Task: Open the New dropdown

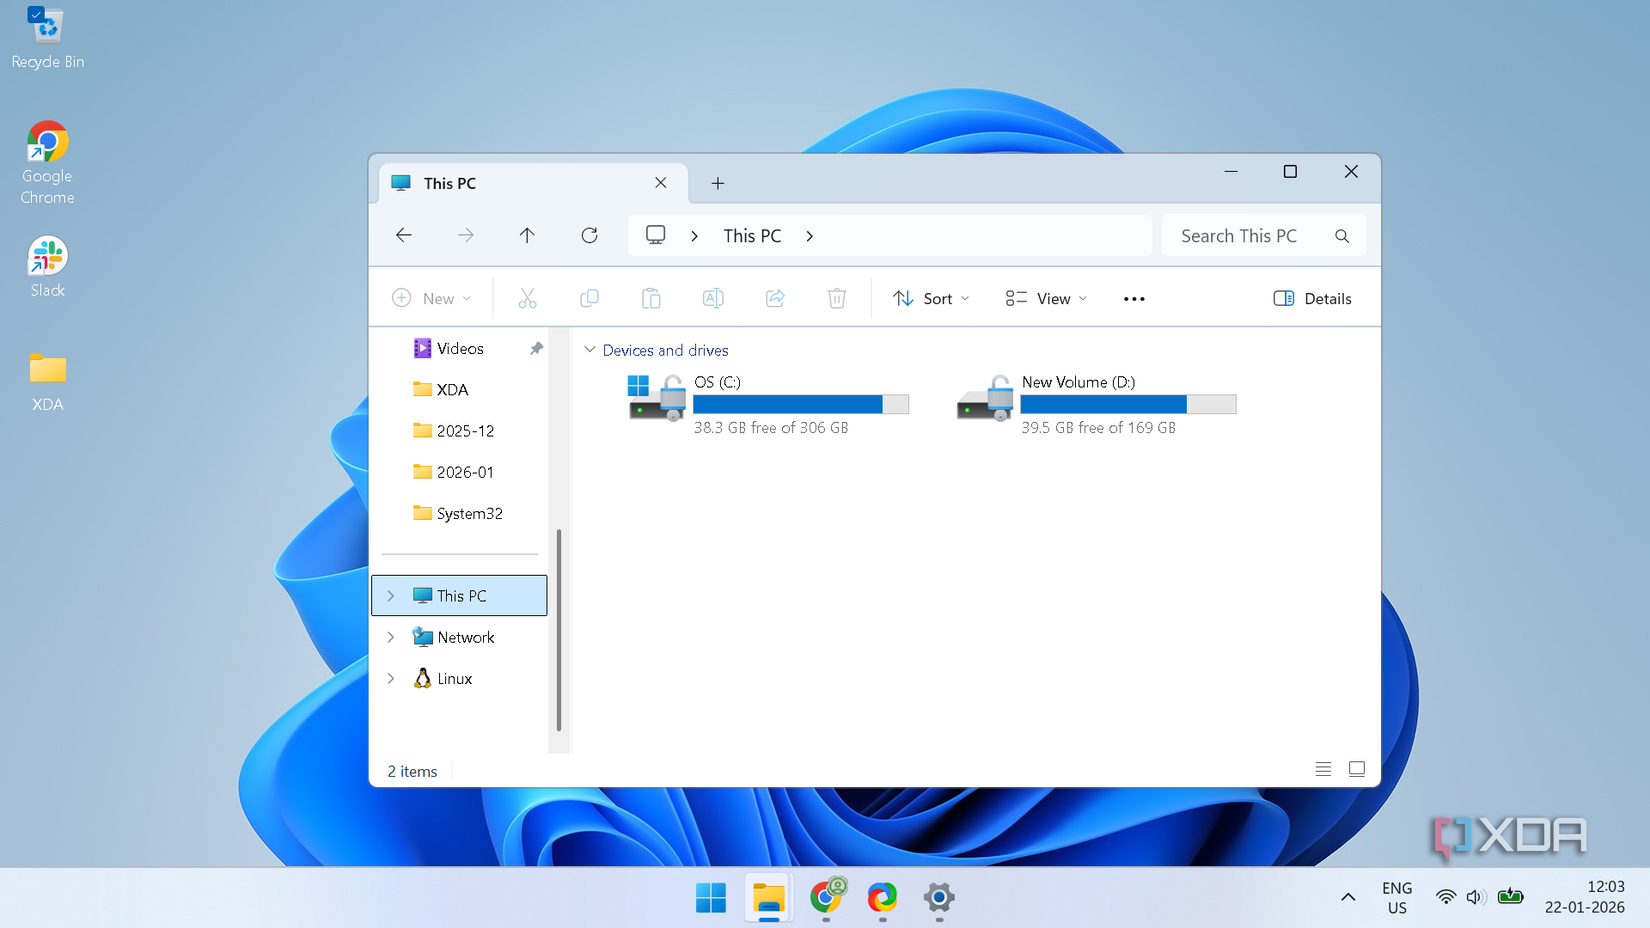Action: 432,297
